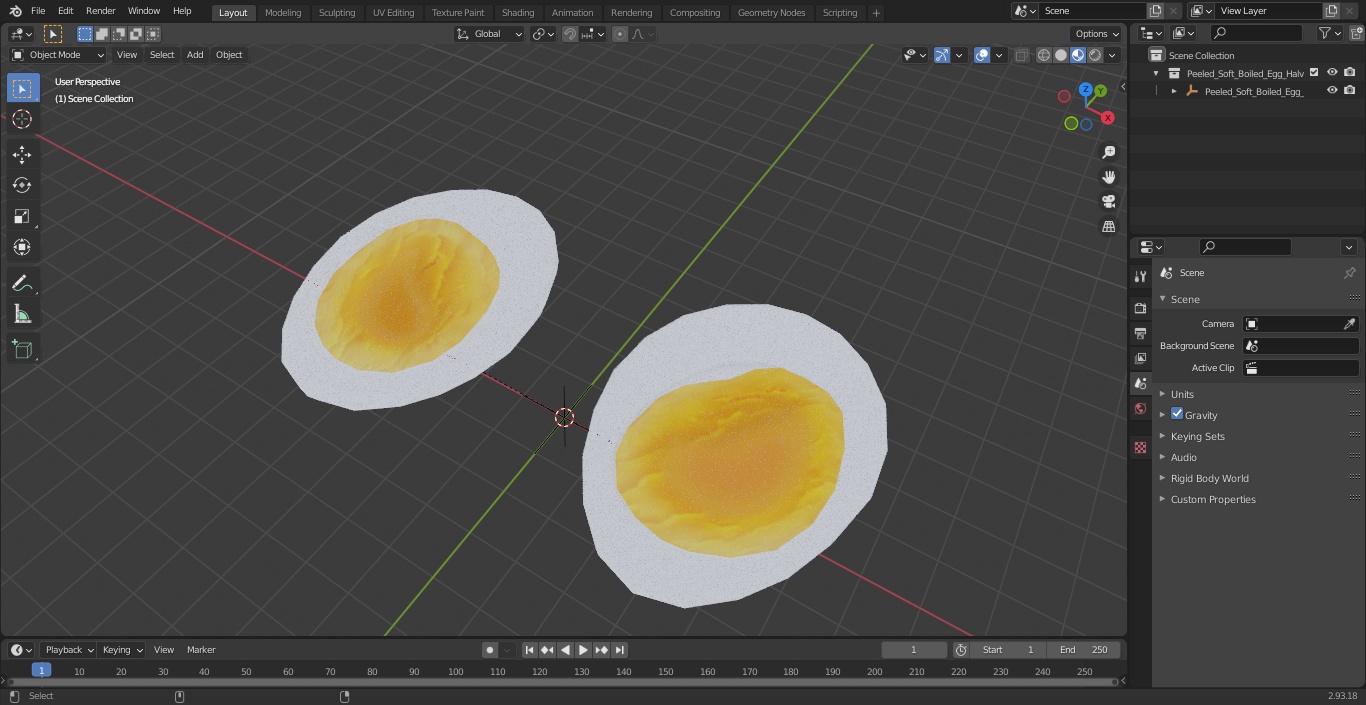Open the Output properties tab
This screenshot has height=705, width=1366.
point(1140,333)
